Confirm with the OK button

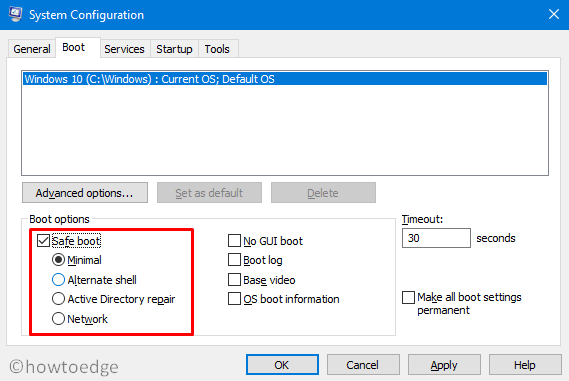pyautogui.click(x=282, y=365)
